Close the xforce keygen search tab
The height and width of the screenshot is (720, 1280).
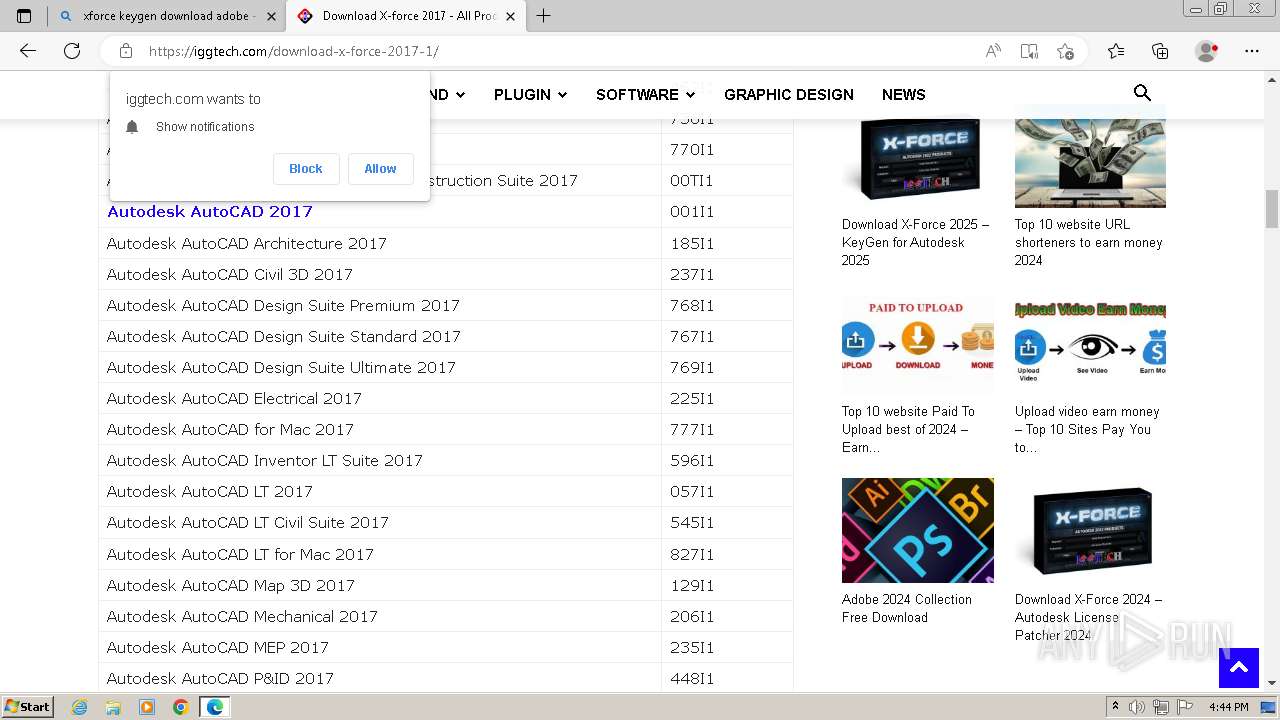click(x=271, y=16)
